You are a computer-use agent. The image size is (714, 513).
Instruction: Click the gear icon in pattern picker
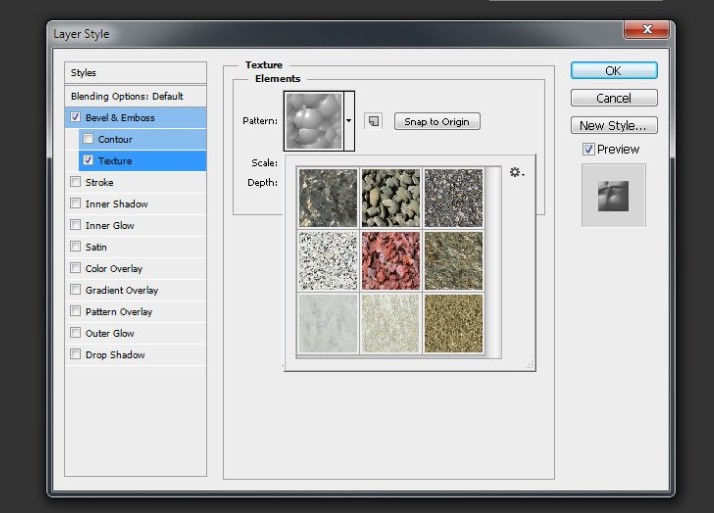tap(516, 173)
